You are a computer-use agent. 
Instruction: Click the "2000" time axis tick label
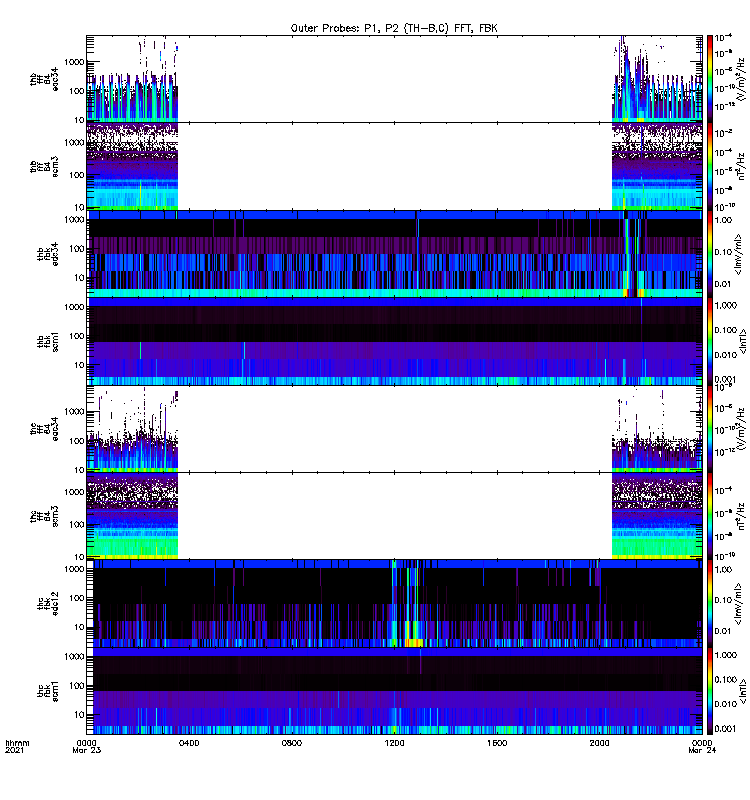click(x=599, y=743)
